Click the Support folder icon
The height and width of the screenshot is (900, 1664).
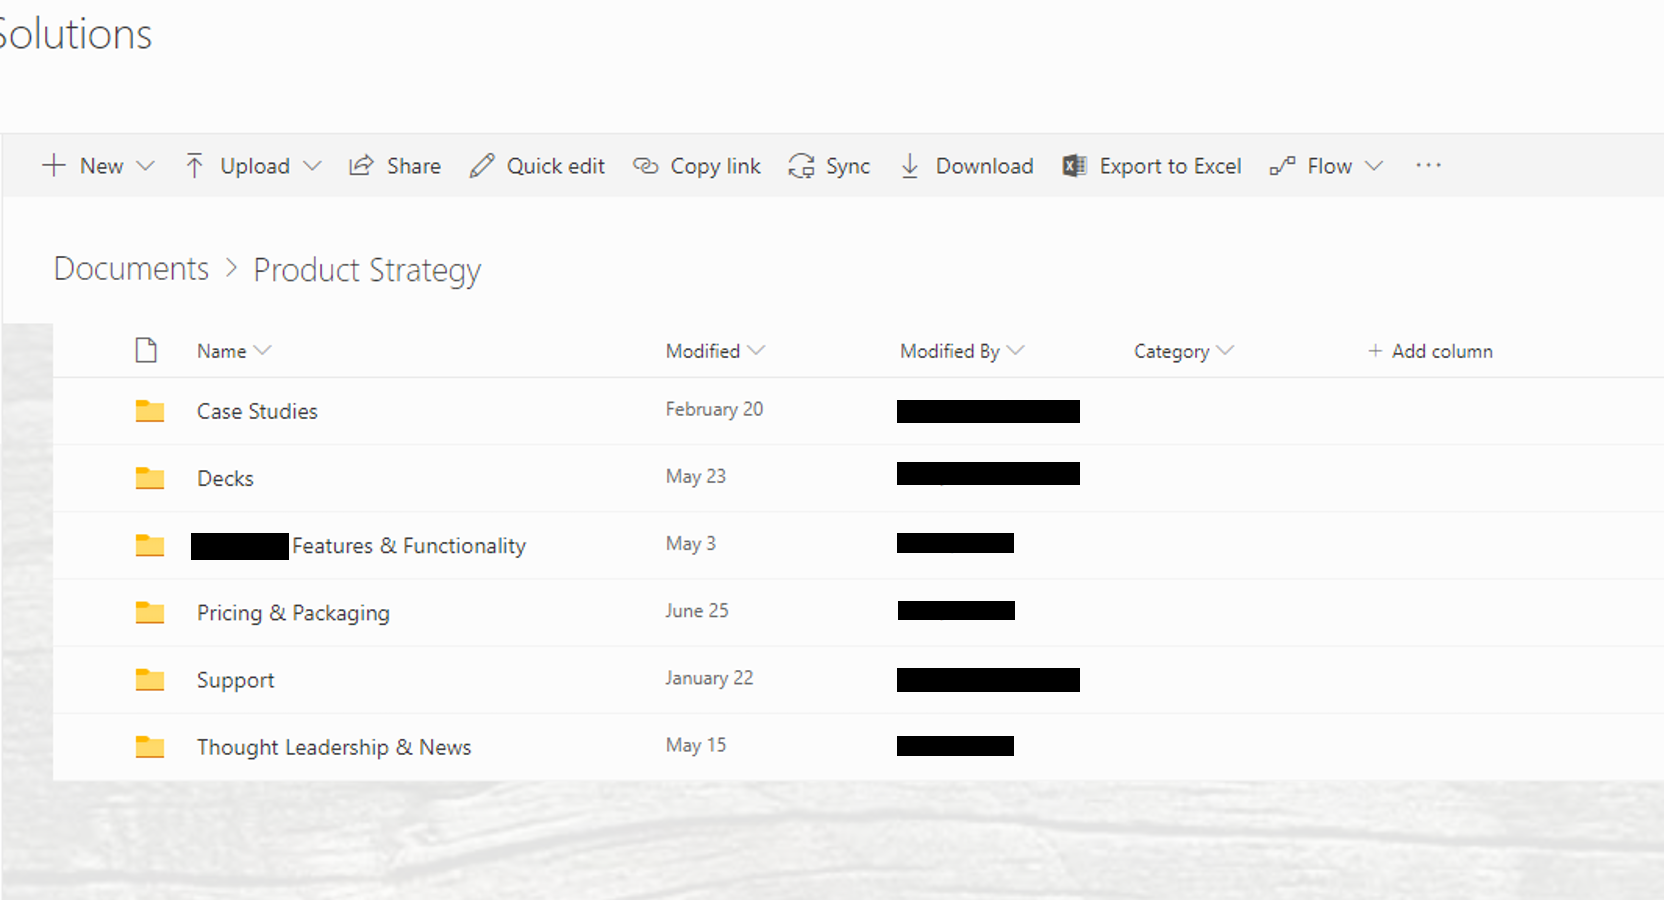150,680
